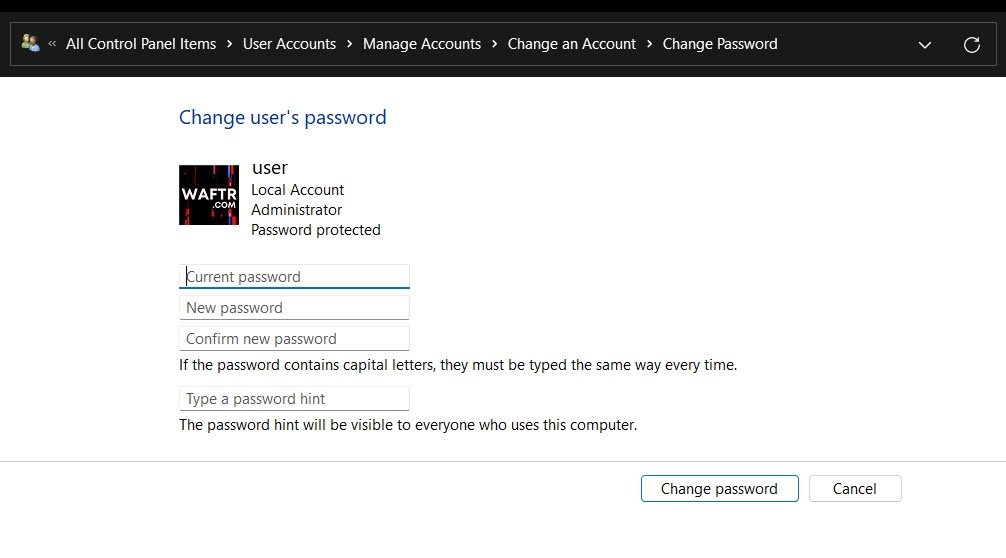Viewport: 1006px width, 558px height.
Task: Focus the Current password field
Action: [x=294, y=277]
